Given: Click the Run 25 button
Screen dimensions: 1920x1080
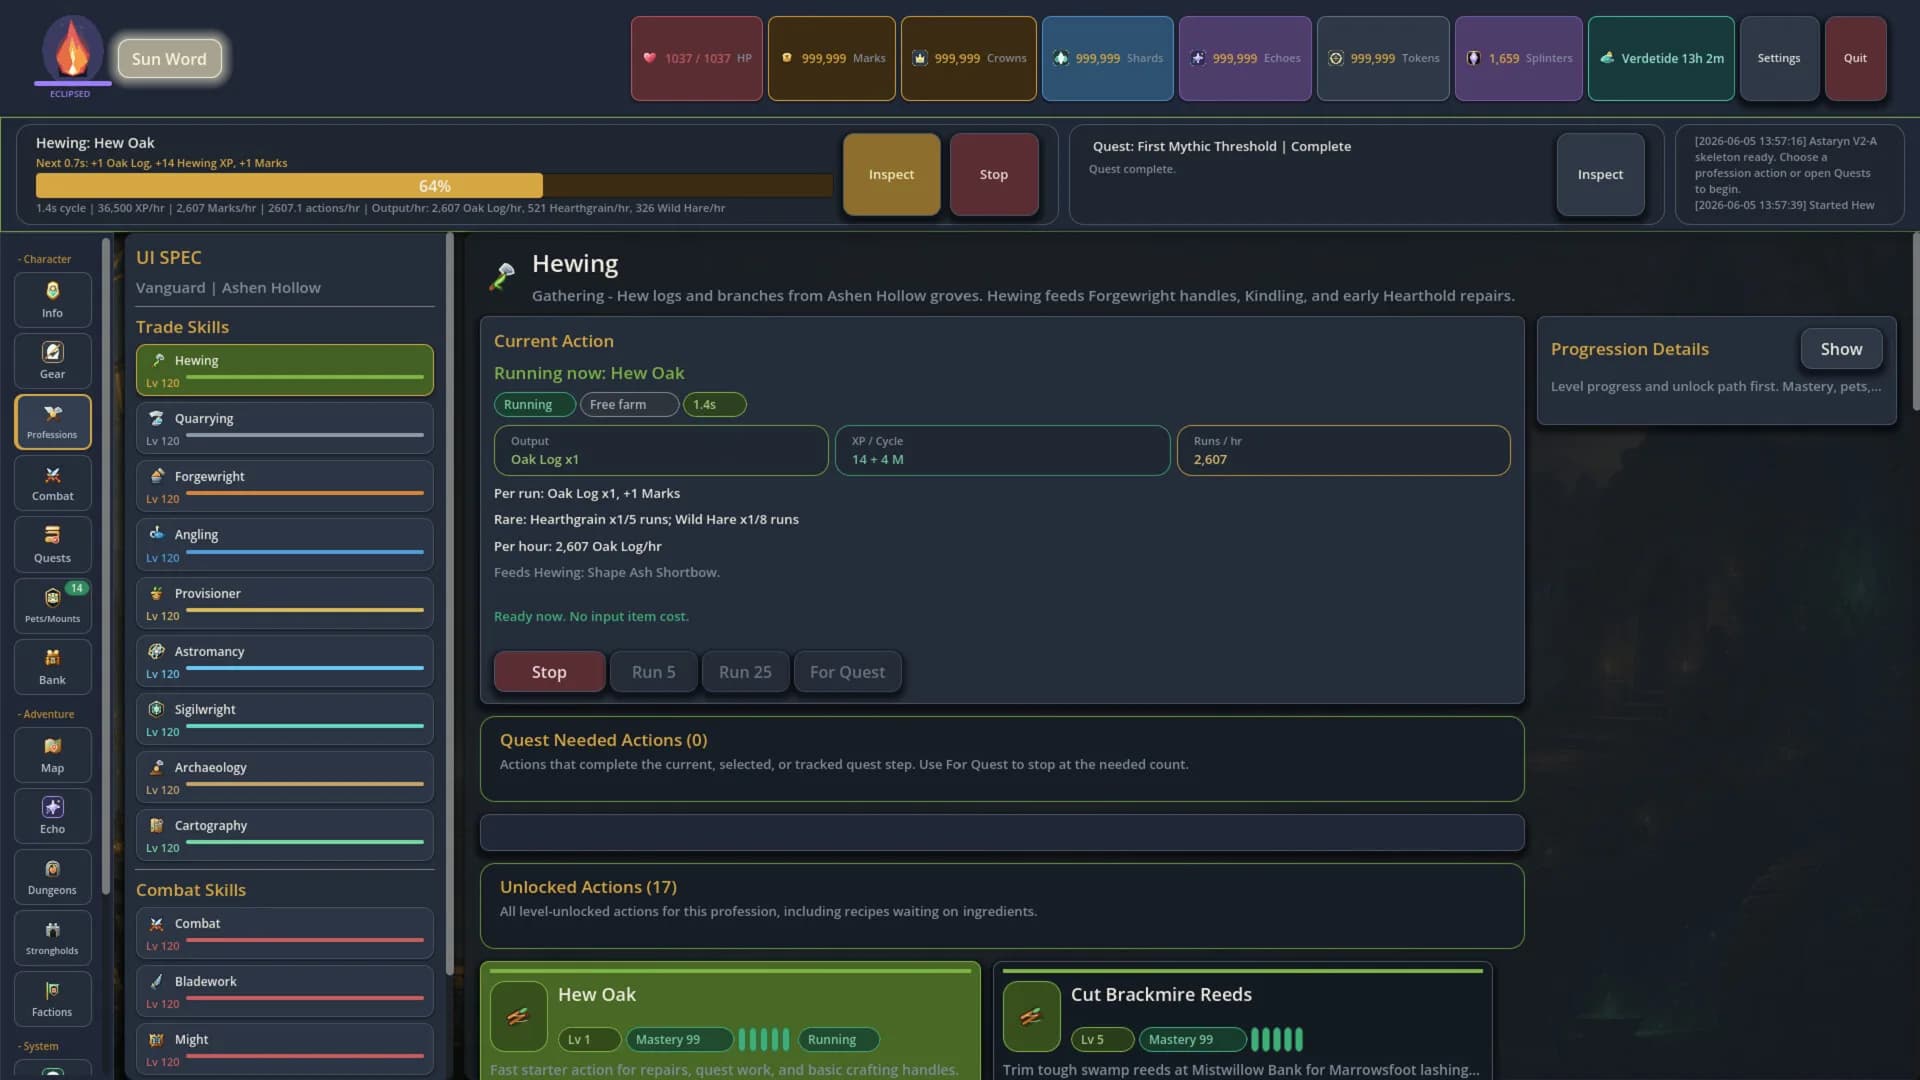Looking at the screenshot, I should pyautogui.click(x=745, y=672).
